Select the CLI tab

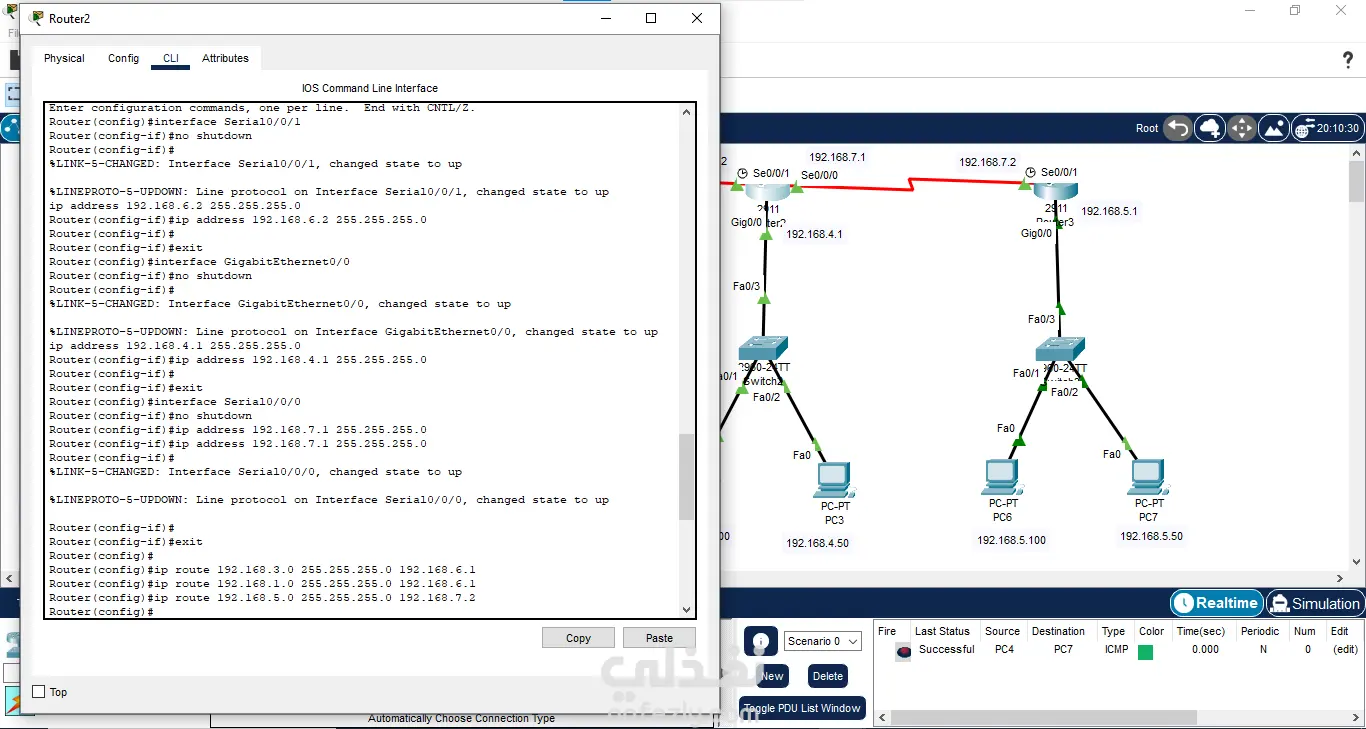pyautogui.click(x=171, y=58)
